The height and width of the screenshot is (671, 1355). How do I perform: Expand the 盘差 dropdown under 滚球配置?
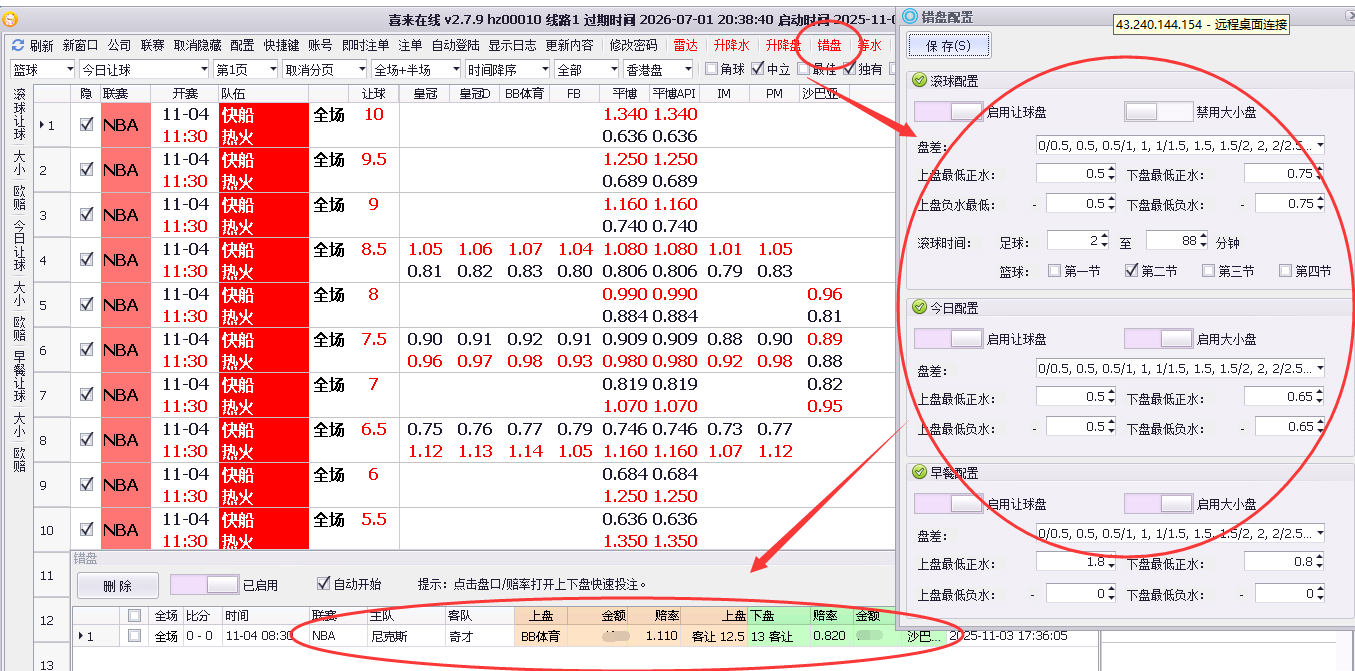[x=1318, y=146]
